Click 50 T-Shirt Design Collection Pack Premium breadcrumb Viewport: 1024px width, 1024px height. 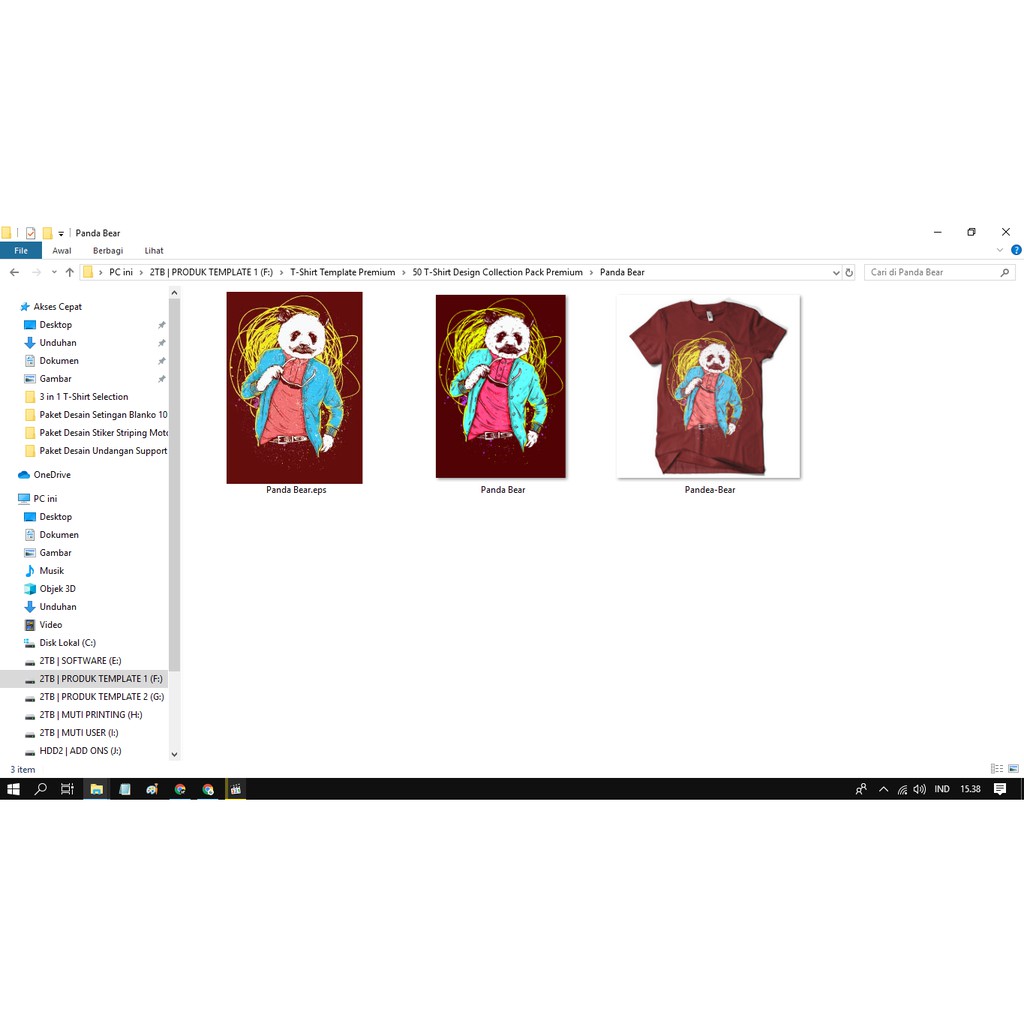(498, 272)
